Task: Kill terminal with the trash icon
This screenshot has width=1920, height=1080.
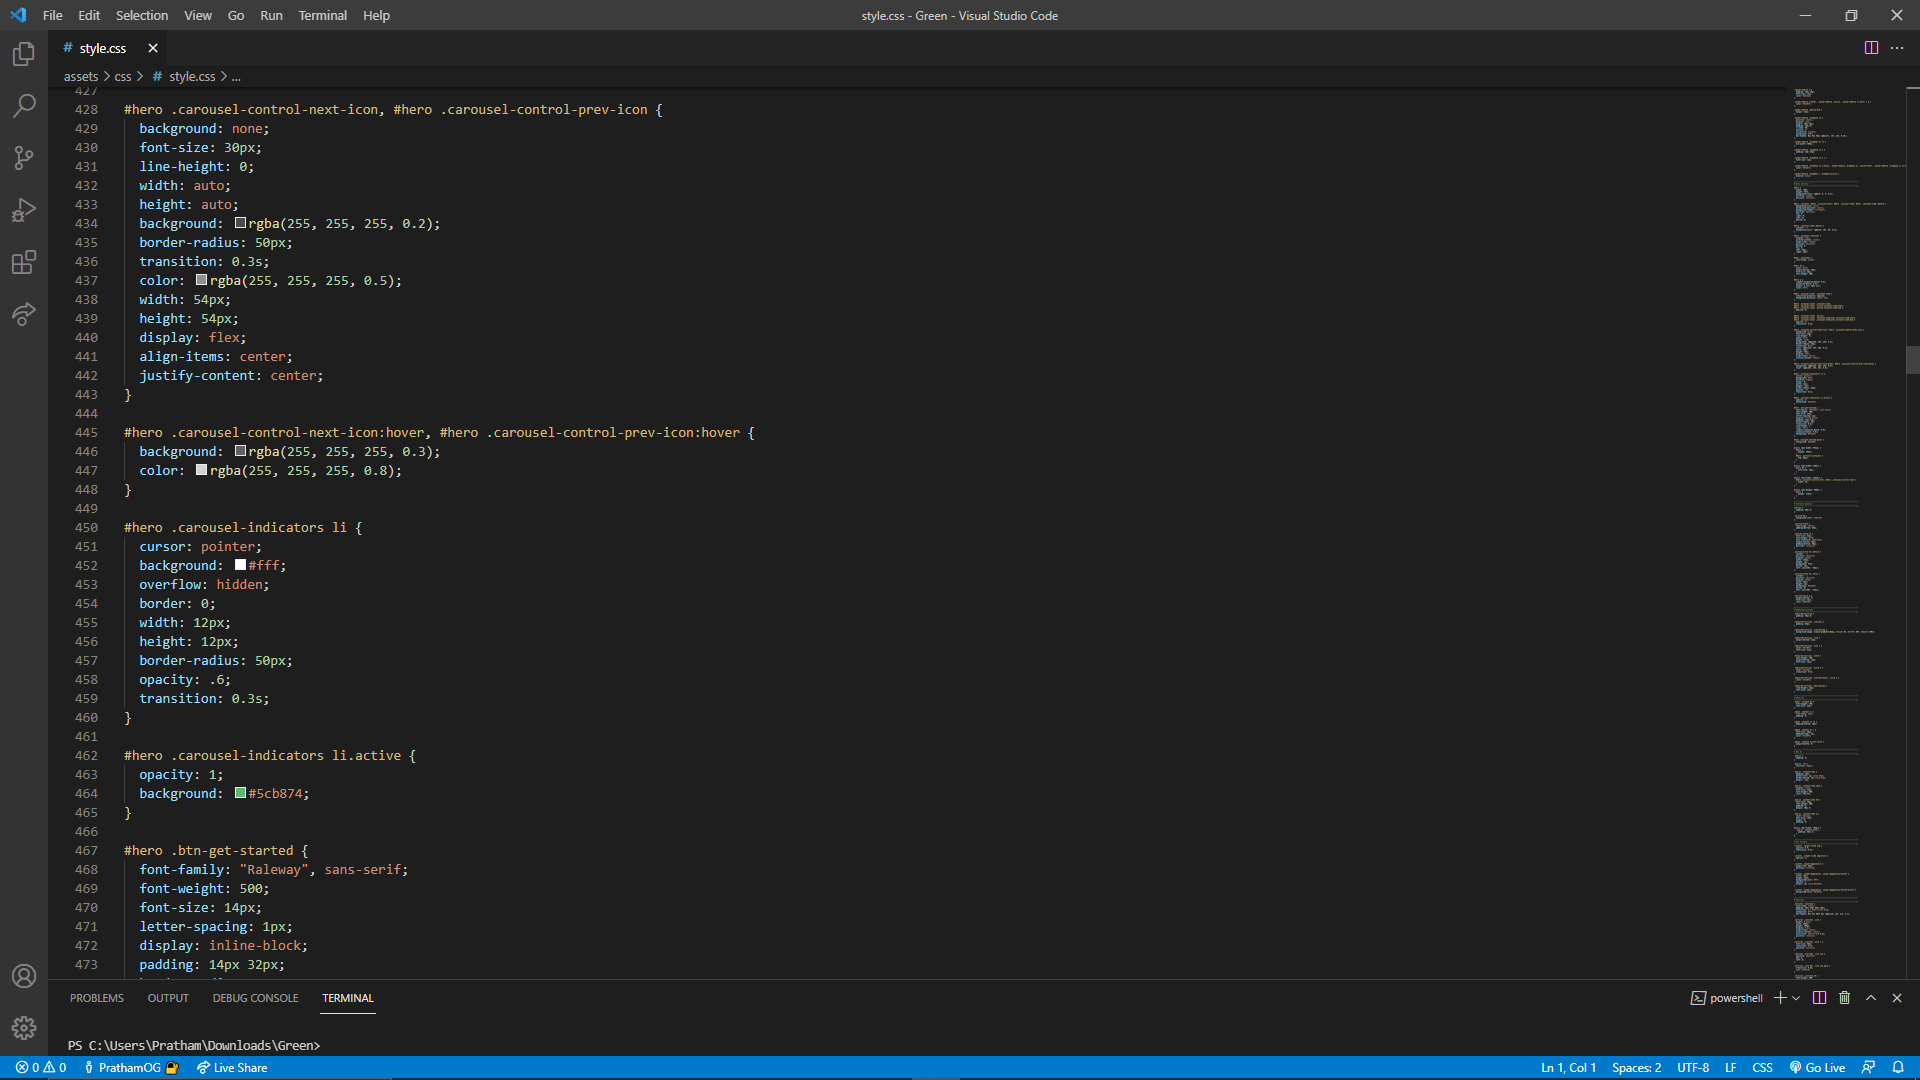Action: (1844, 998)
